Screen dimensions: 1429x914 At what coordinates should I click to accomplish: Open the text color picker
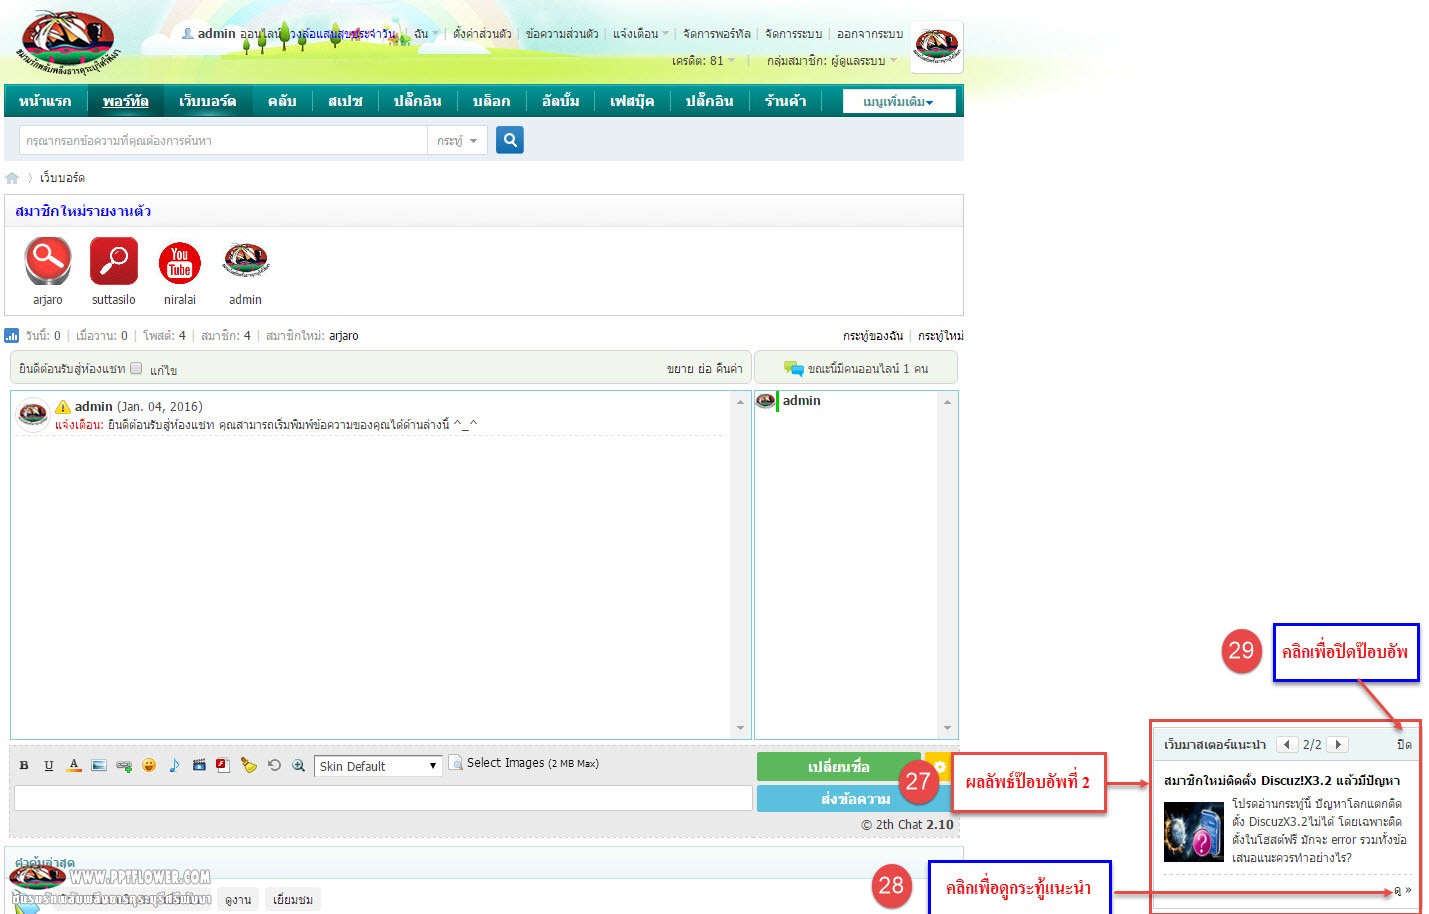[74, 766]
